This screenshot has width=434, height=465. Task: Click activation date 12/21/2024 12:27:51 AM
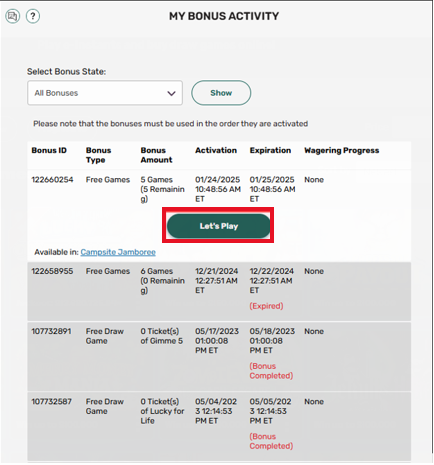[x=217, y=281]
